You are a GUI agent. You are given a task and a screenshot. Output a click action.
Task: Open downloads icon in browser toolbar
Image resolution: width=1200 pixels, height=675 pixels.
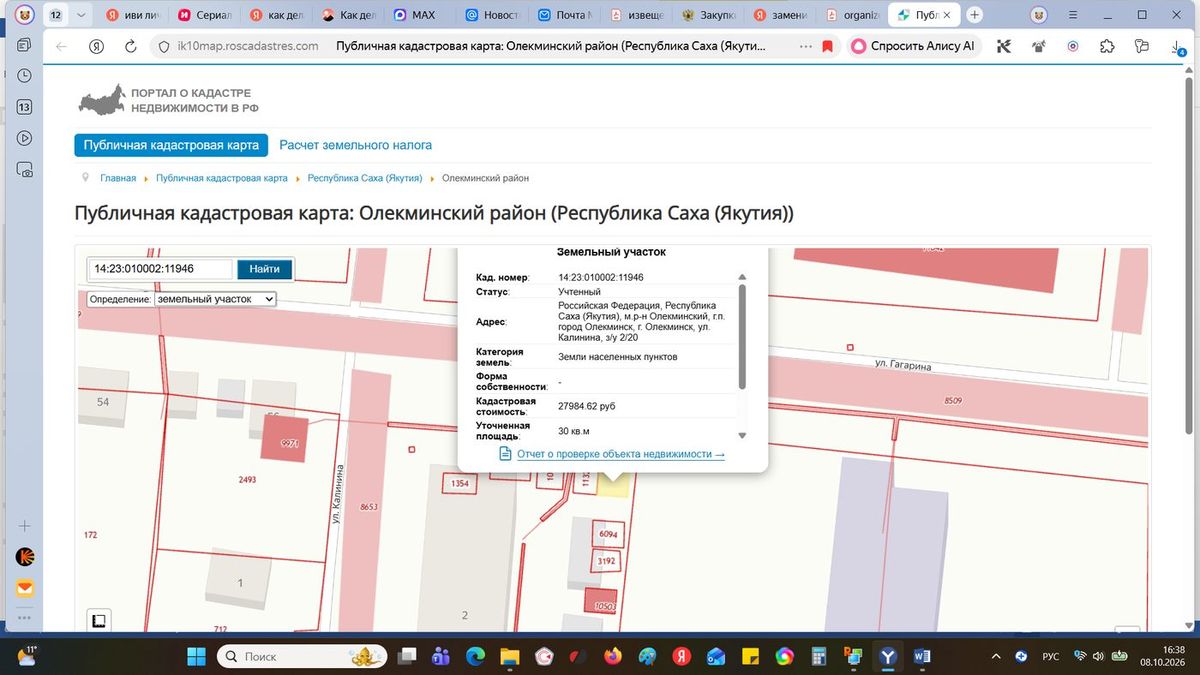tap(1176, 46)
